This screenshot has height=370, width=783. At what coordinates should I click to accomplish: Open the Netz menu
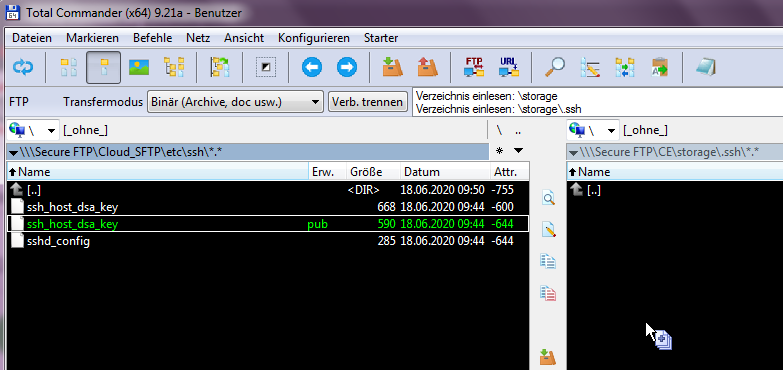tap(198, 38)
